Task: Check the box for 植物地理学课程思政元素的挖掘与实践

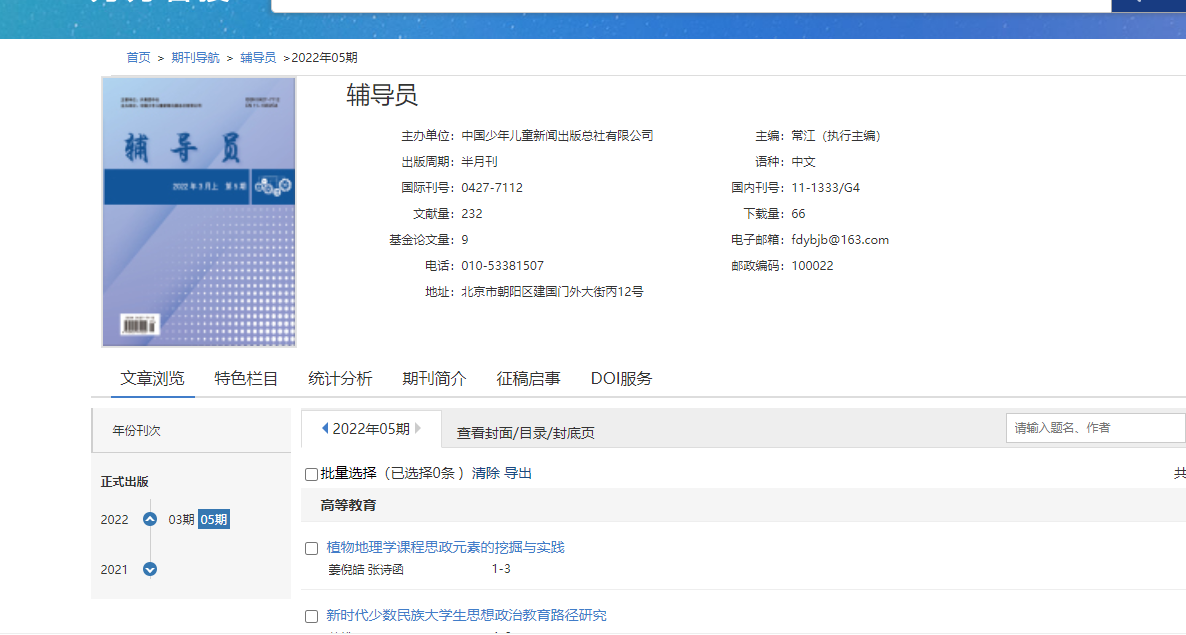Action: (311, 548)
